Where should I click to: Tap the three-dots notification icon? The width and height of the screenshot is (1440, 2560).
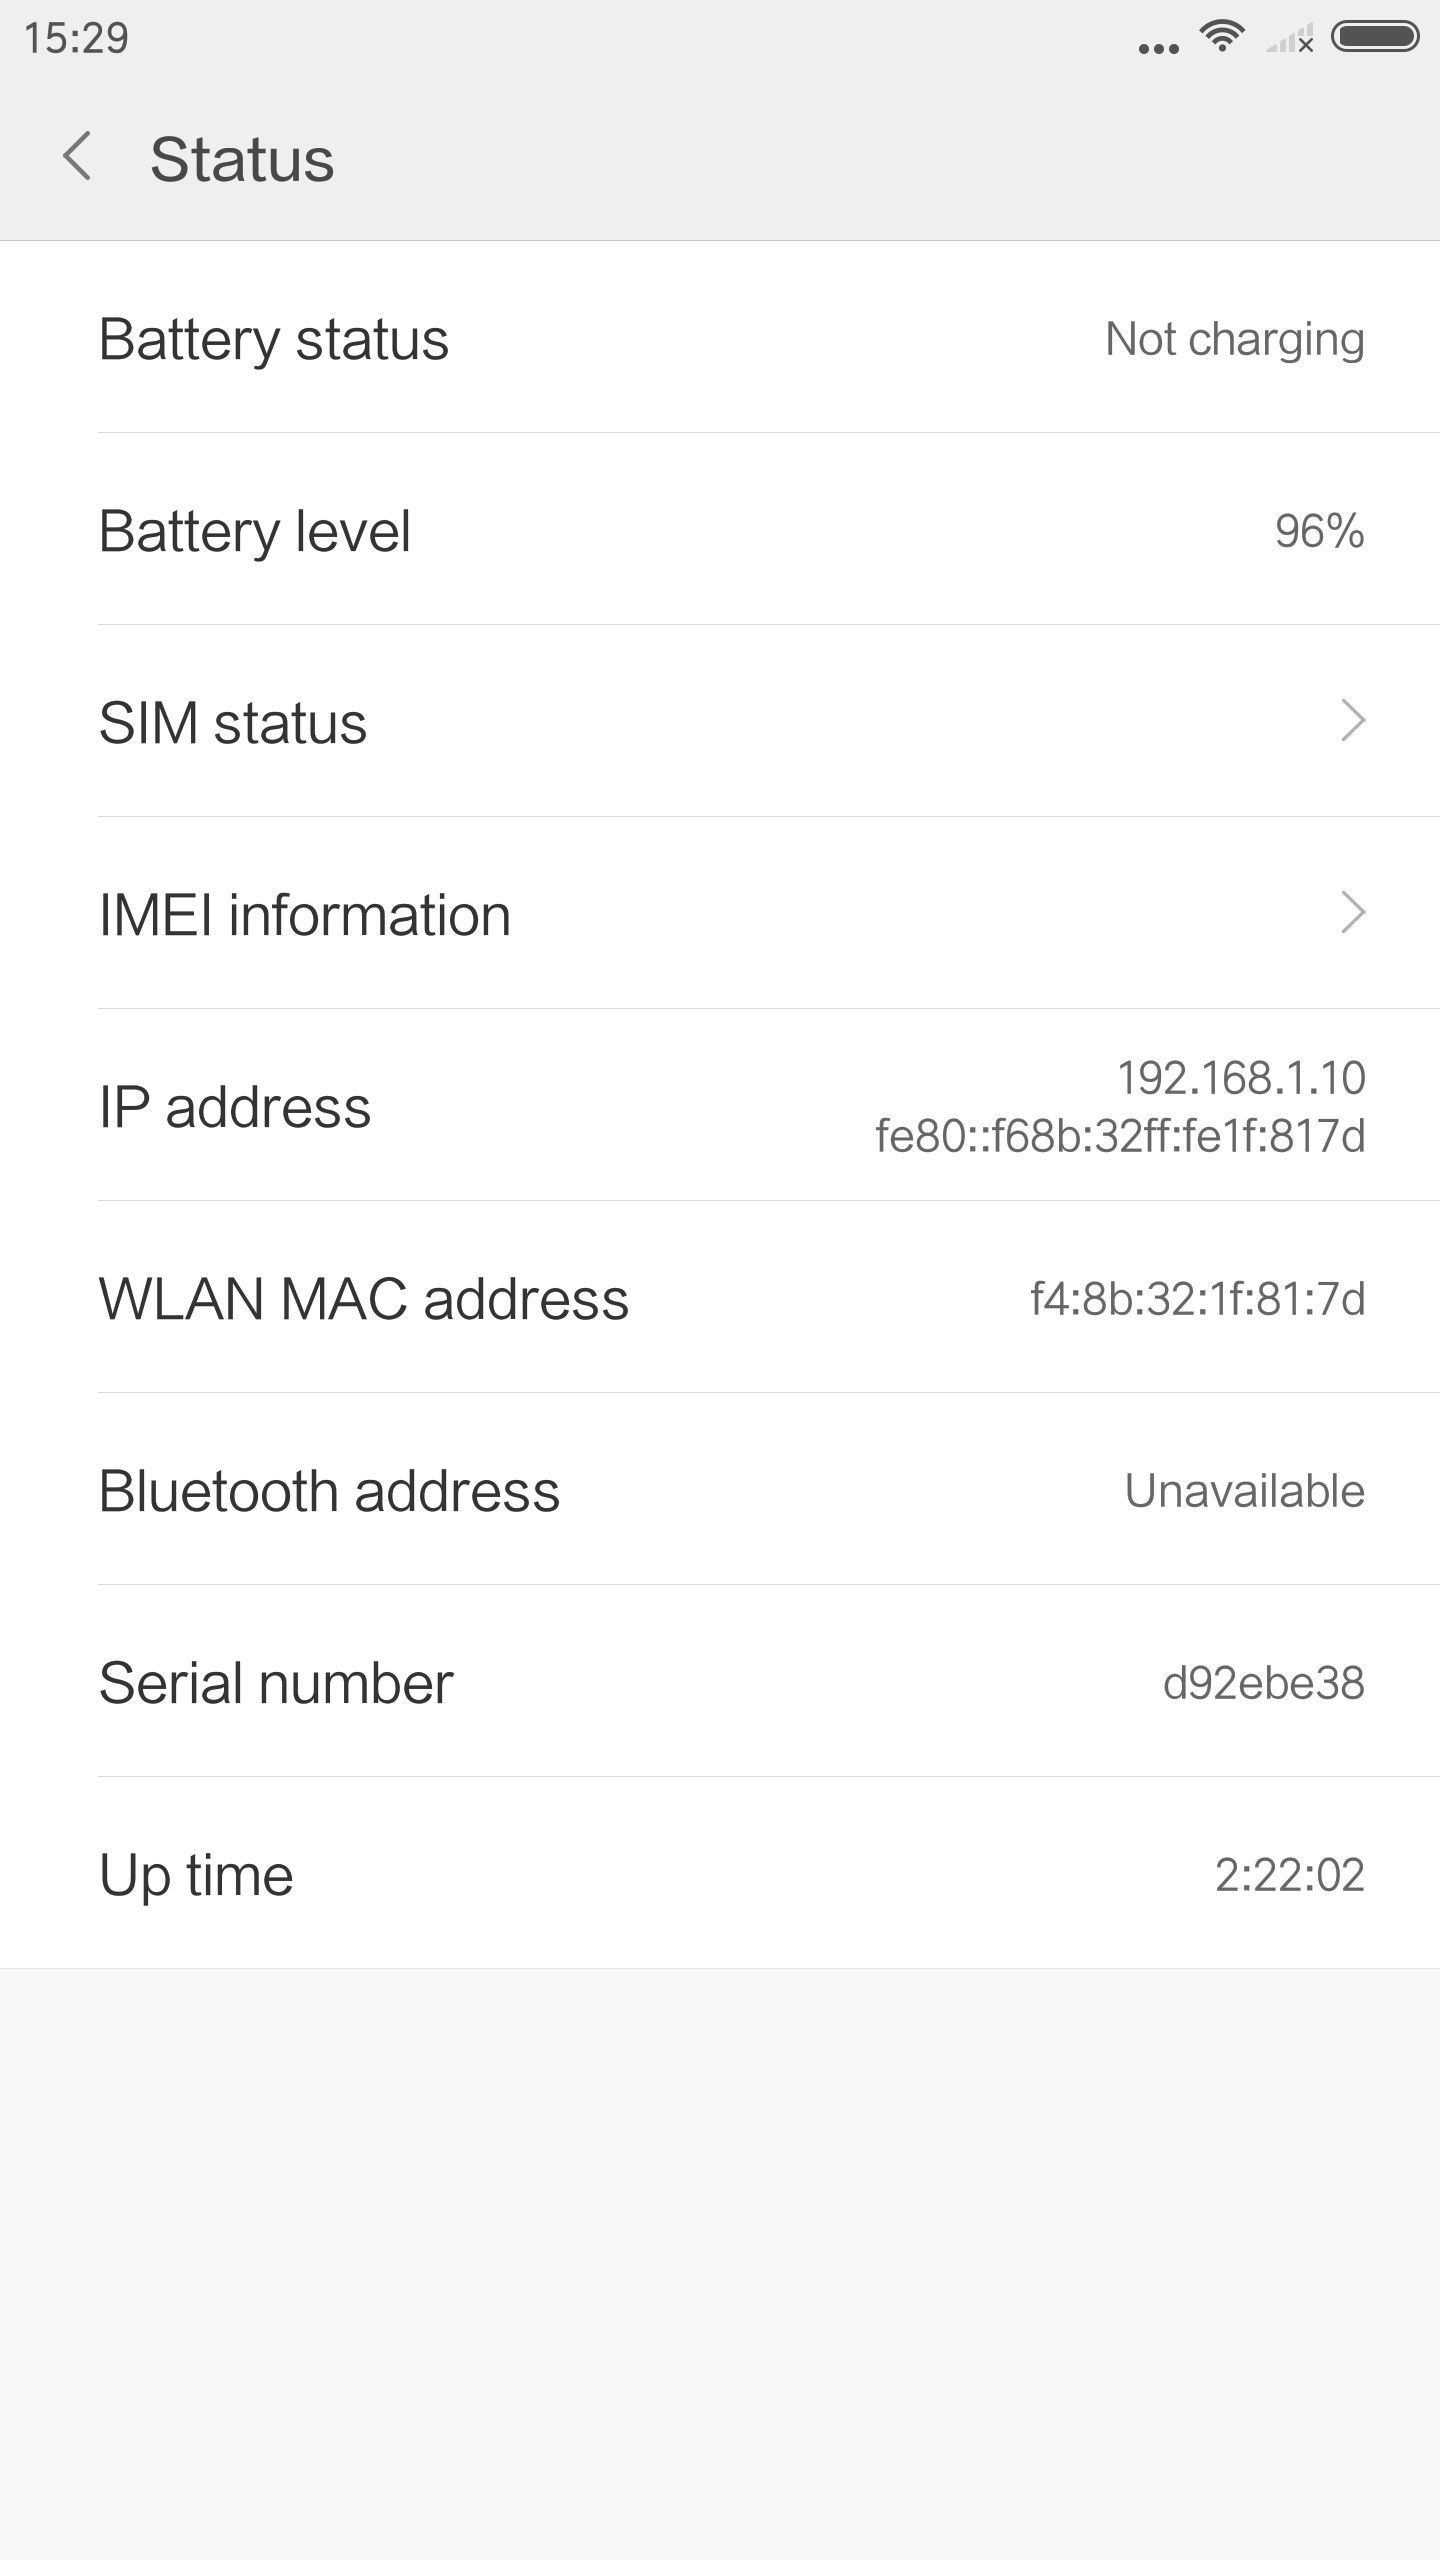click(x=1158, y=48)
